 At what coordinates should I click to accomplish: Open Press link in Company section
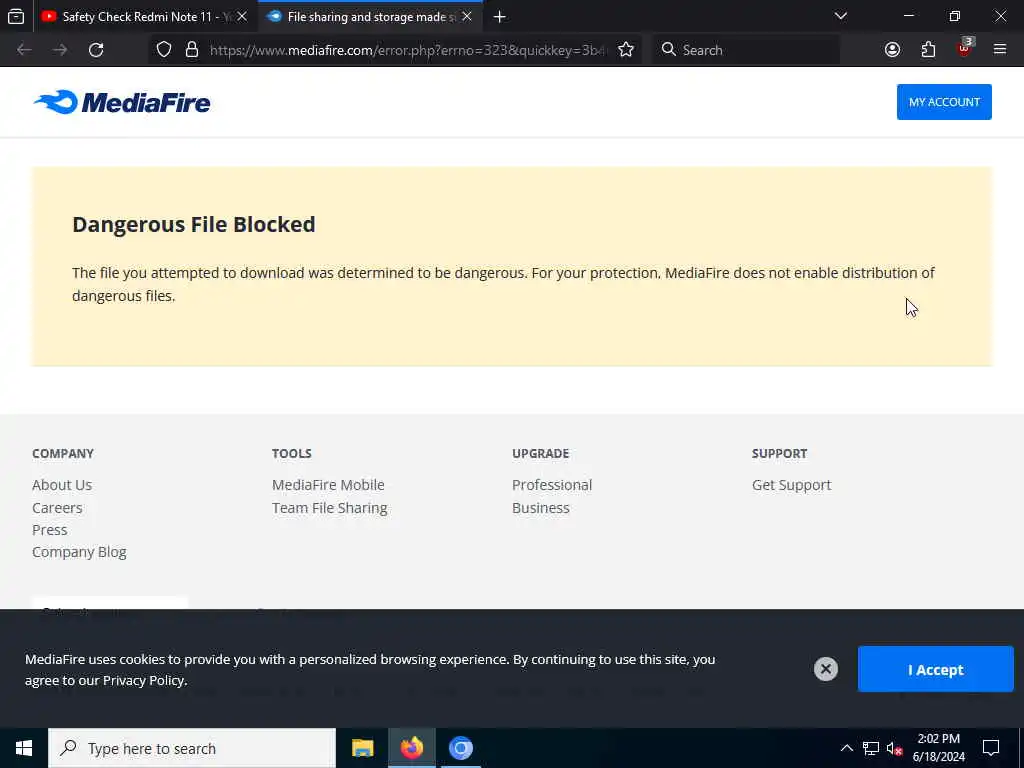coord(50,530)
